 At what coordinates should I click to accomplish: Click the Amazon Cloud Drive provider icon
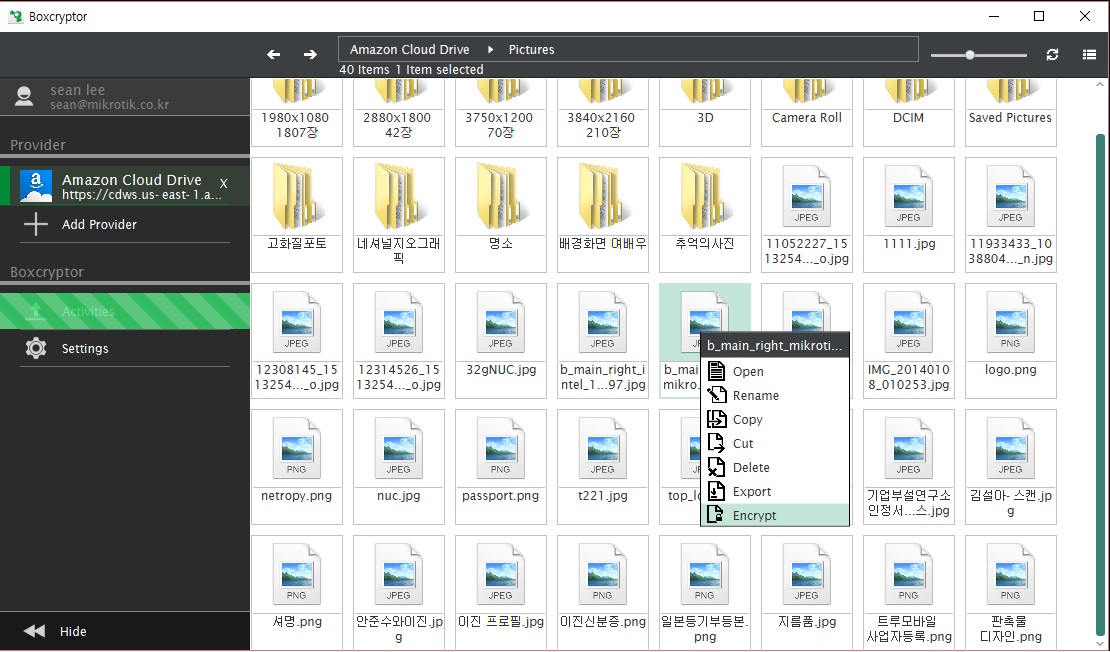coord(36,186)
